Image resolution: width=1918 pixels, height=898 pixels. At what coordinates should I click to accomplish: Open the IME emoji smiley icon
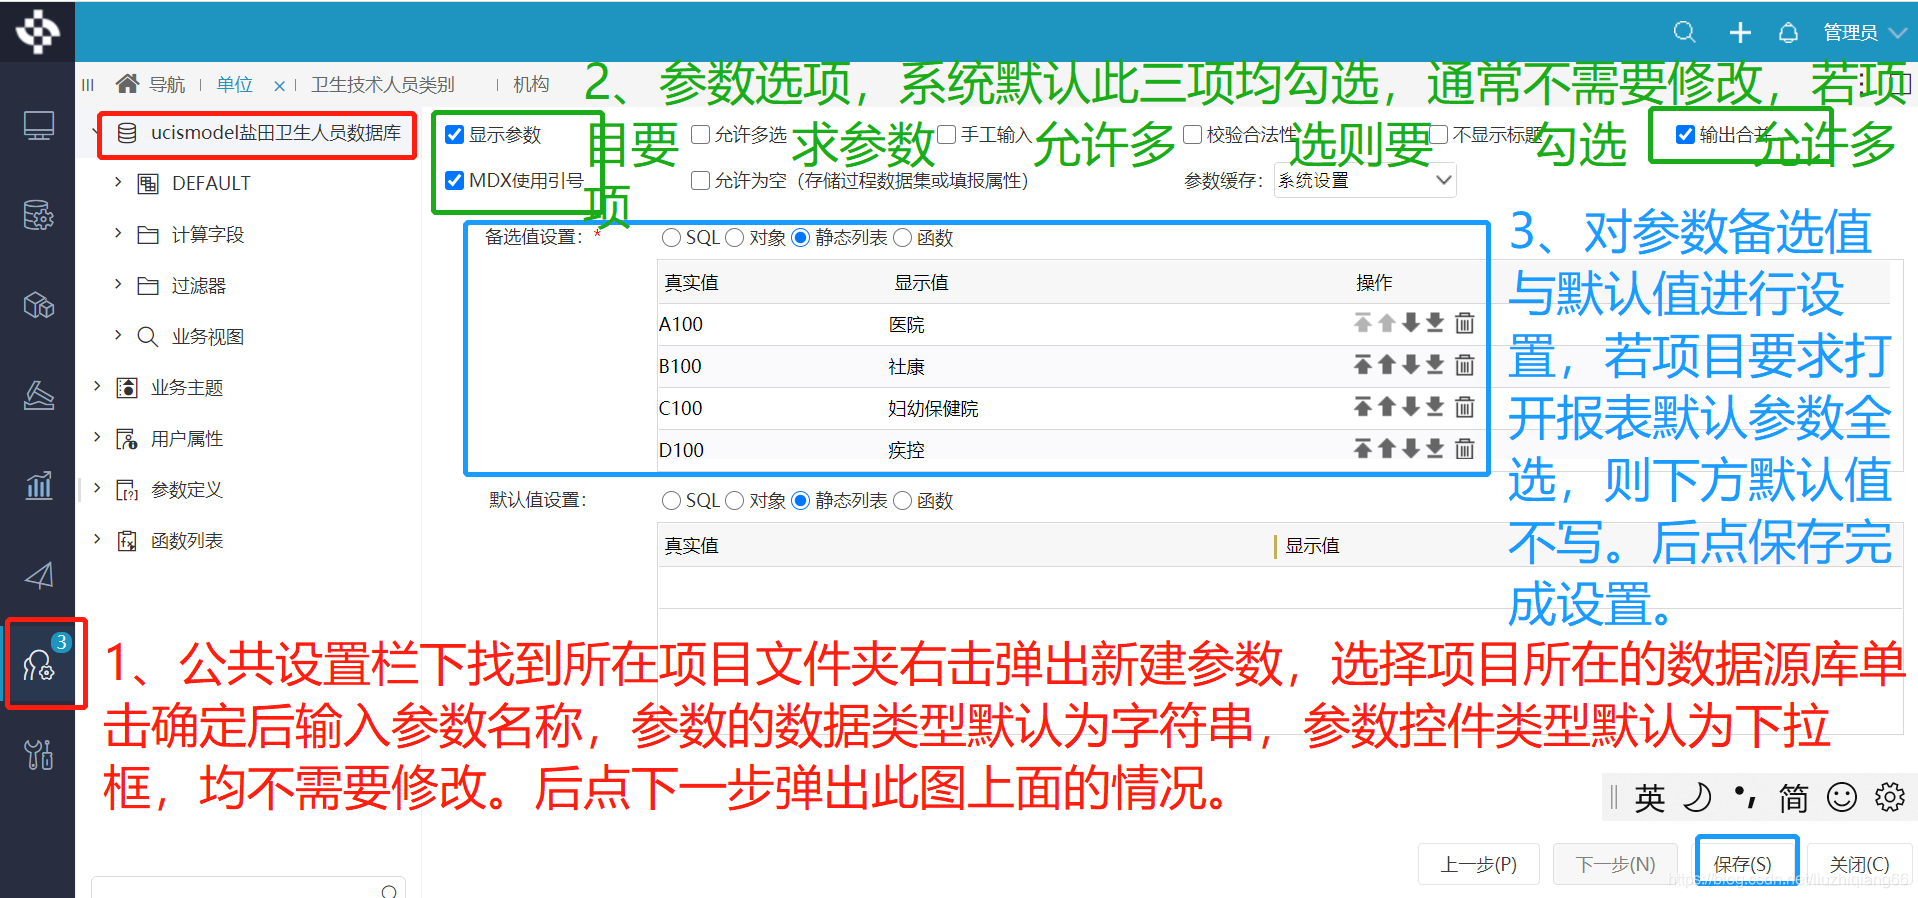1841,797
